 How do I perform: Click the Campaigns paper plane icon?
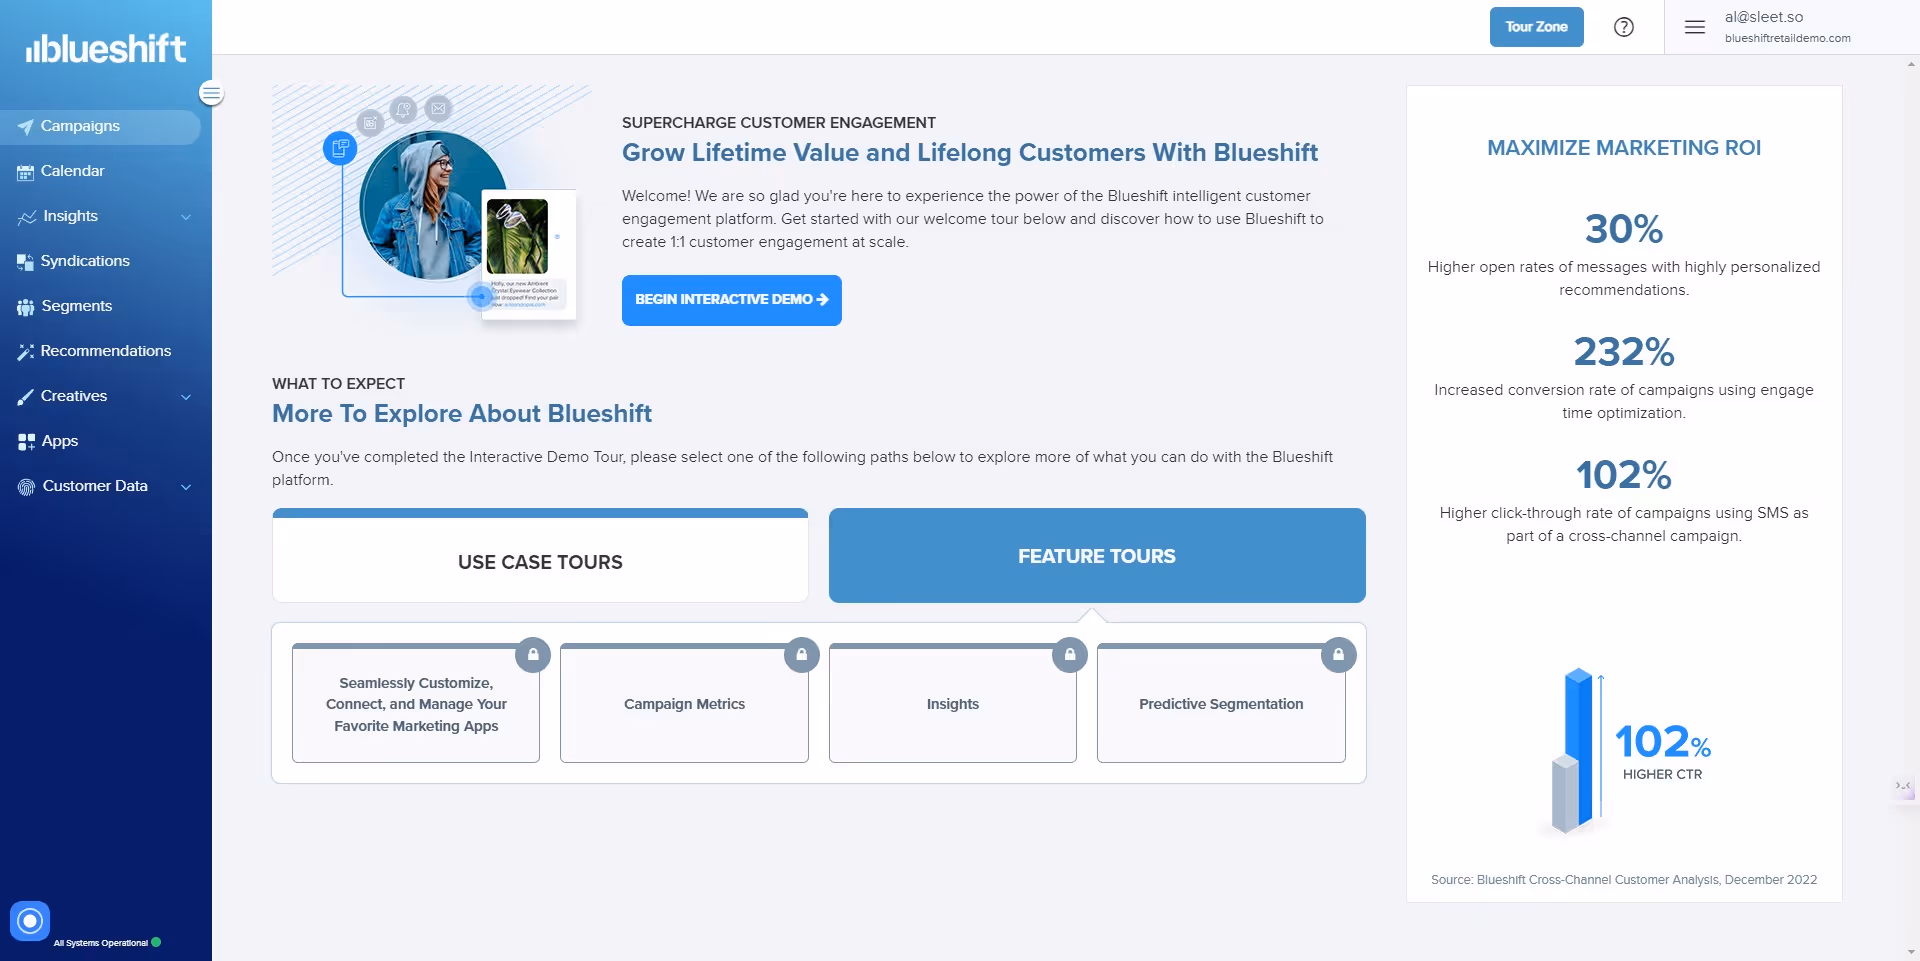(25, 127)
